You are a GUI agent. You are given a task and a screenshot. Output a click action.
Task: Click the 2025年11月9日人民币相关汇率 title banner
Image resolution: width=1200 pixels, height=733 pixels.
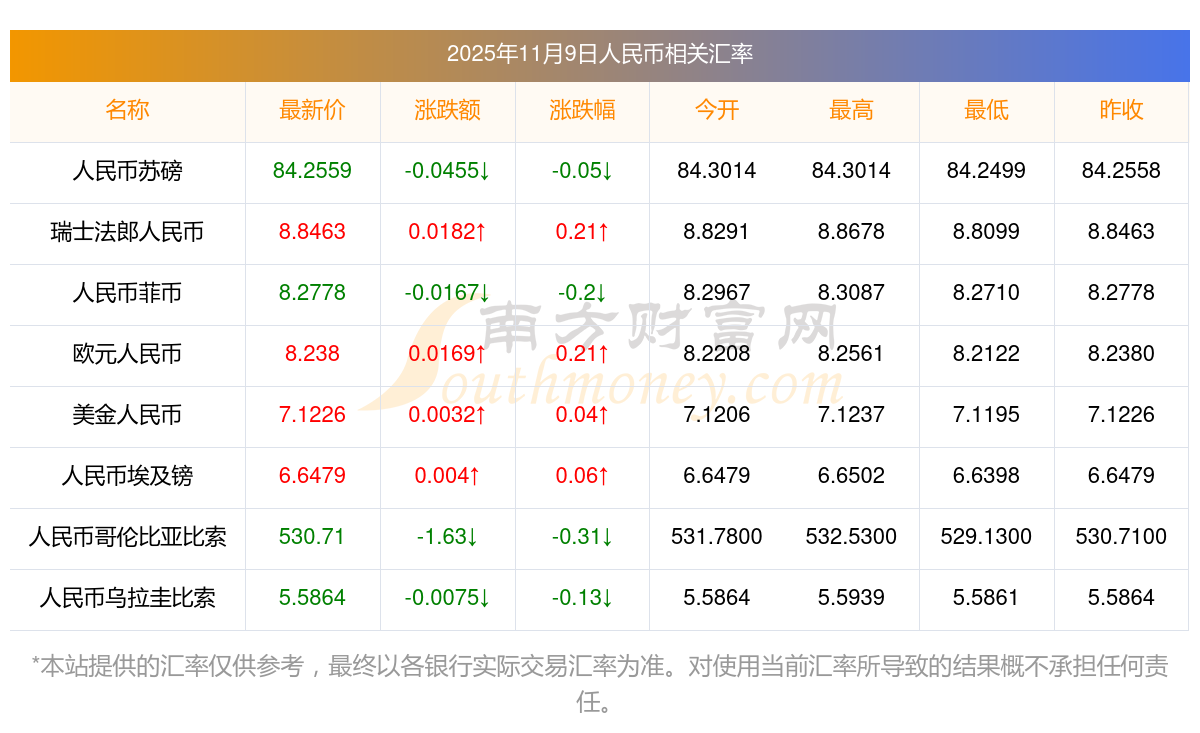[x=599, y=55]
